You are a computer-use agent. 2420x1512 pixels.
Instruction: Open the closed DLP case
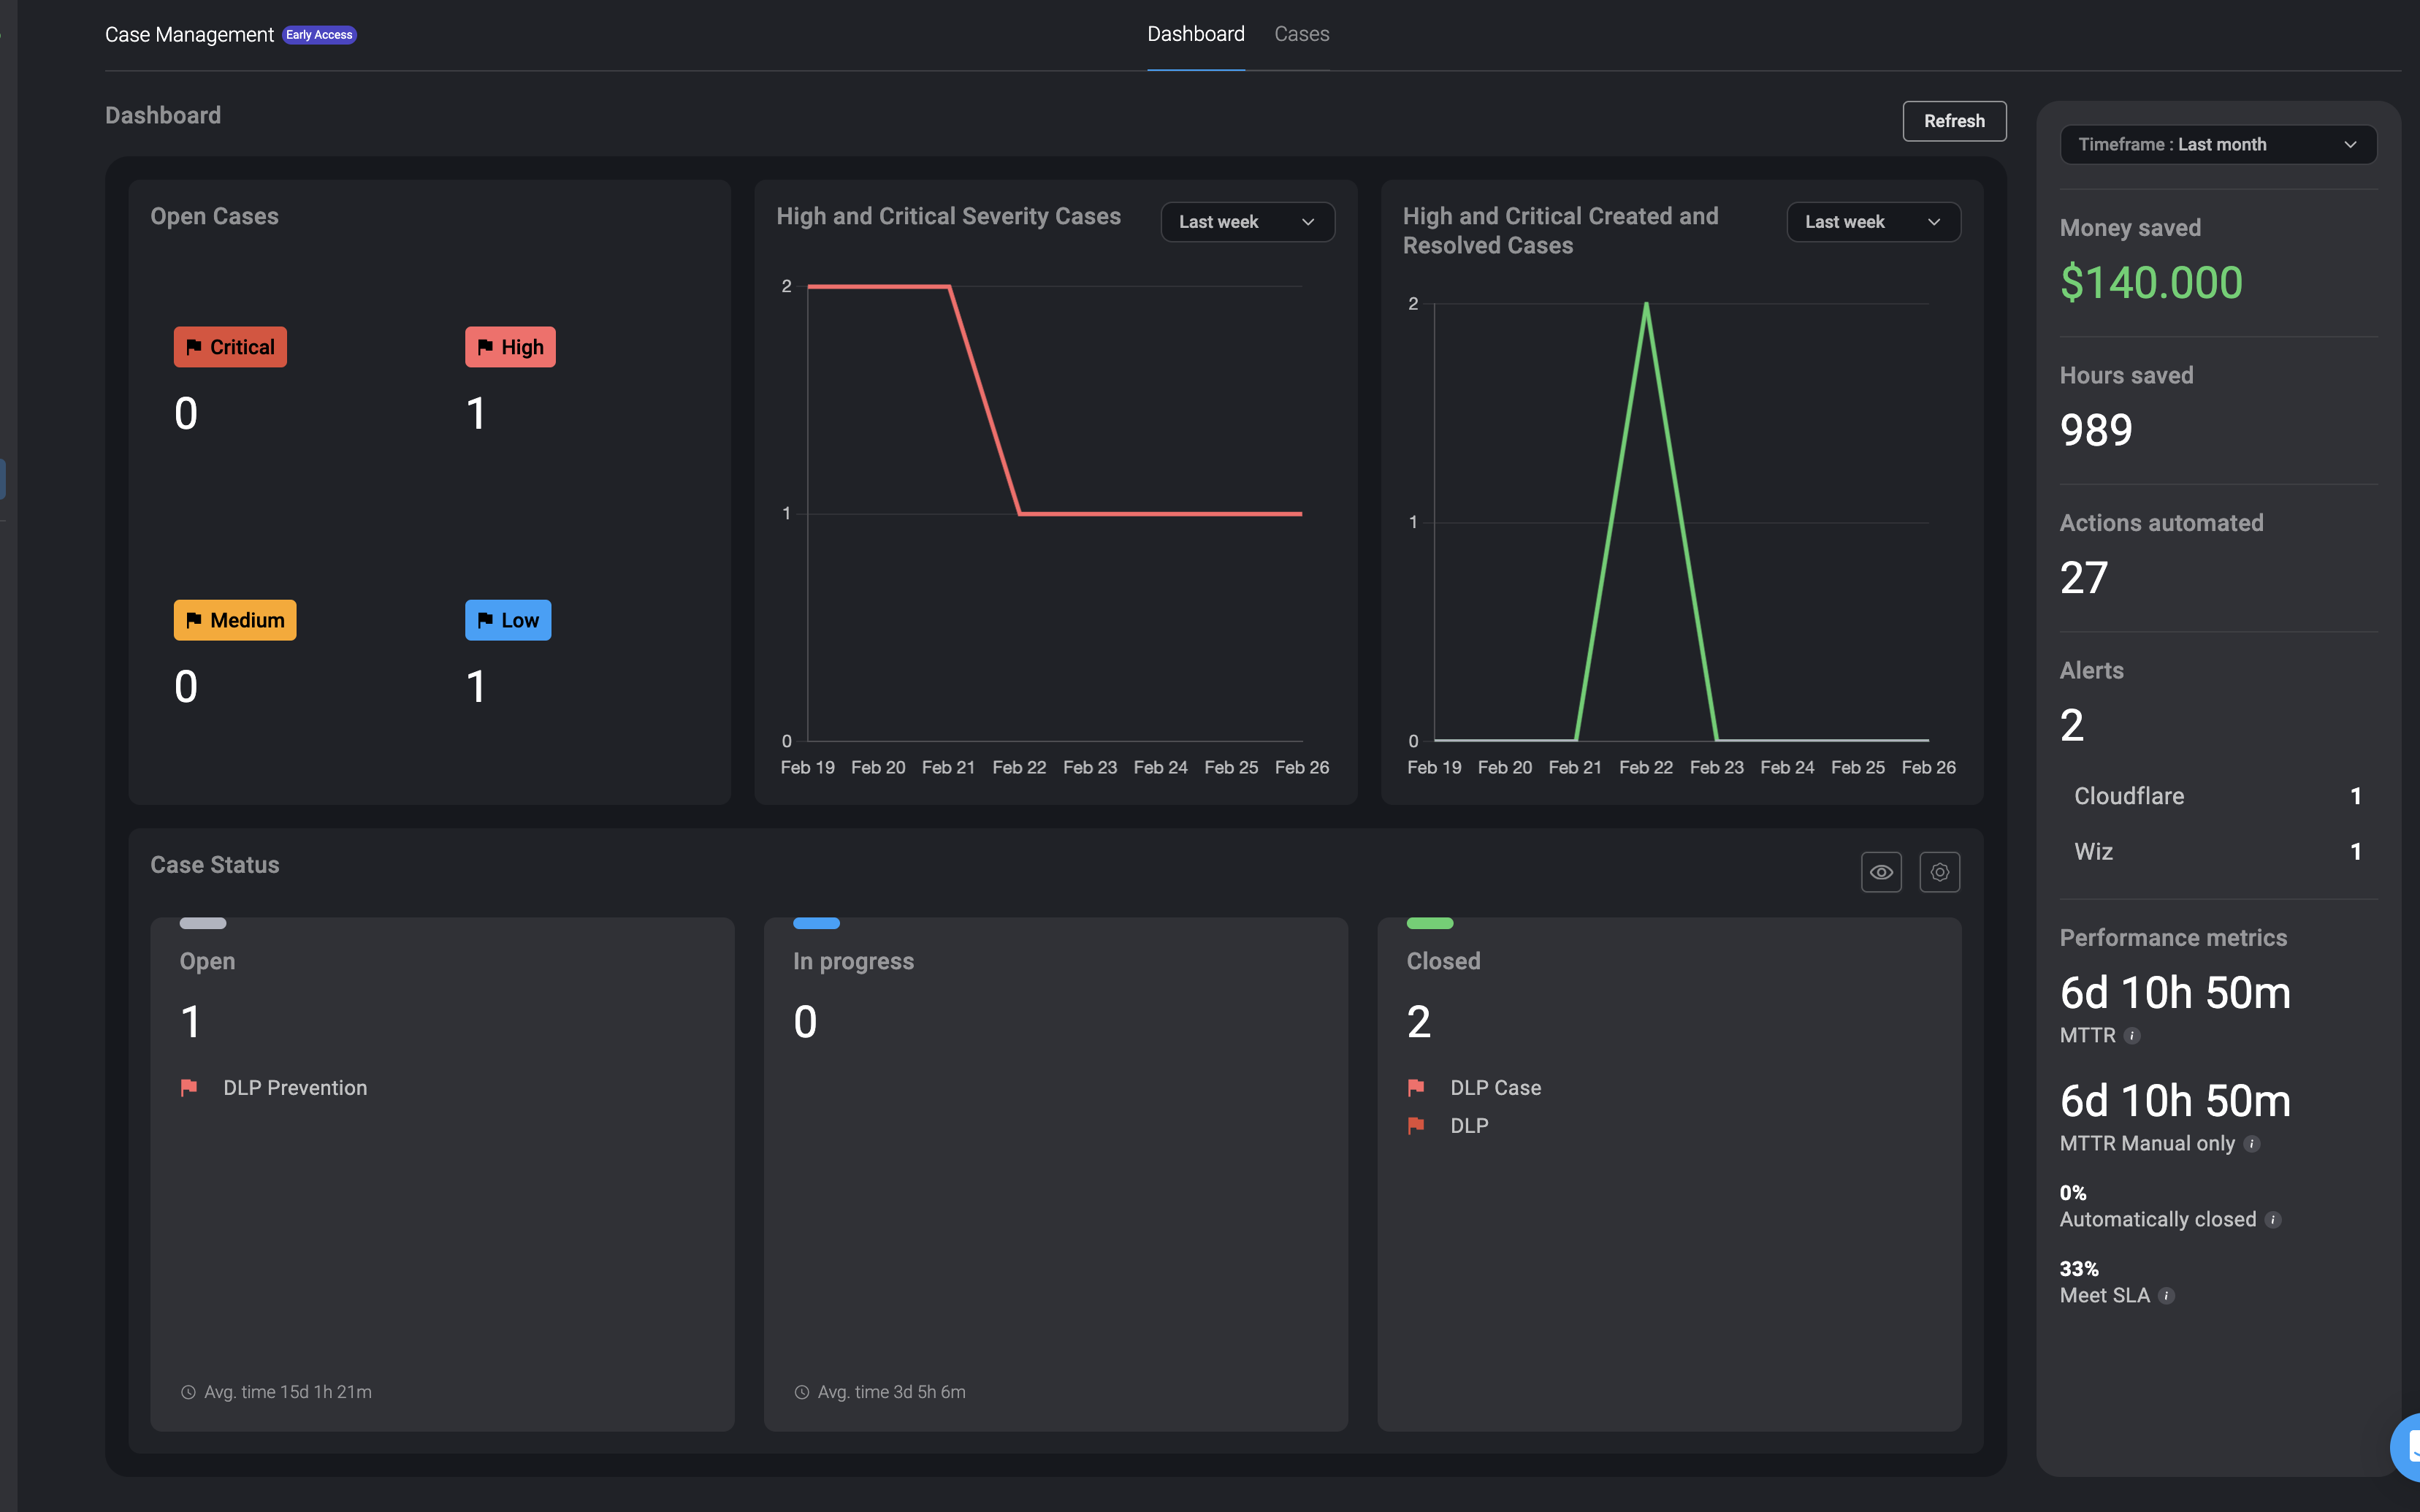pyautogui.click(x=1469, y=1126)
